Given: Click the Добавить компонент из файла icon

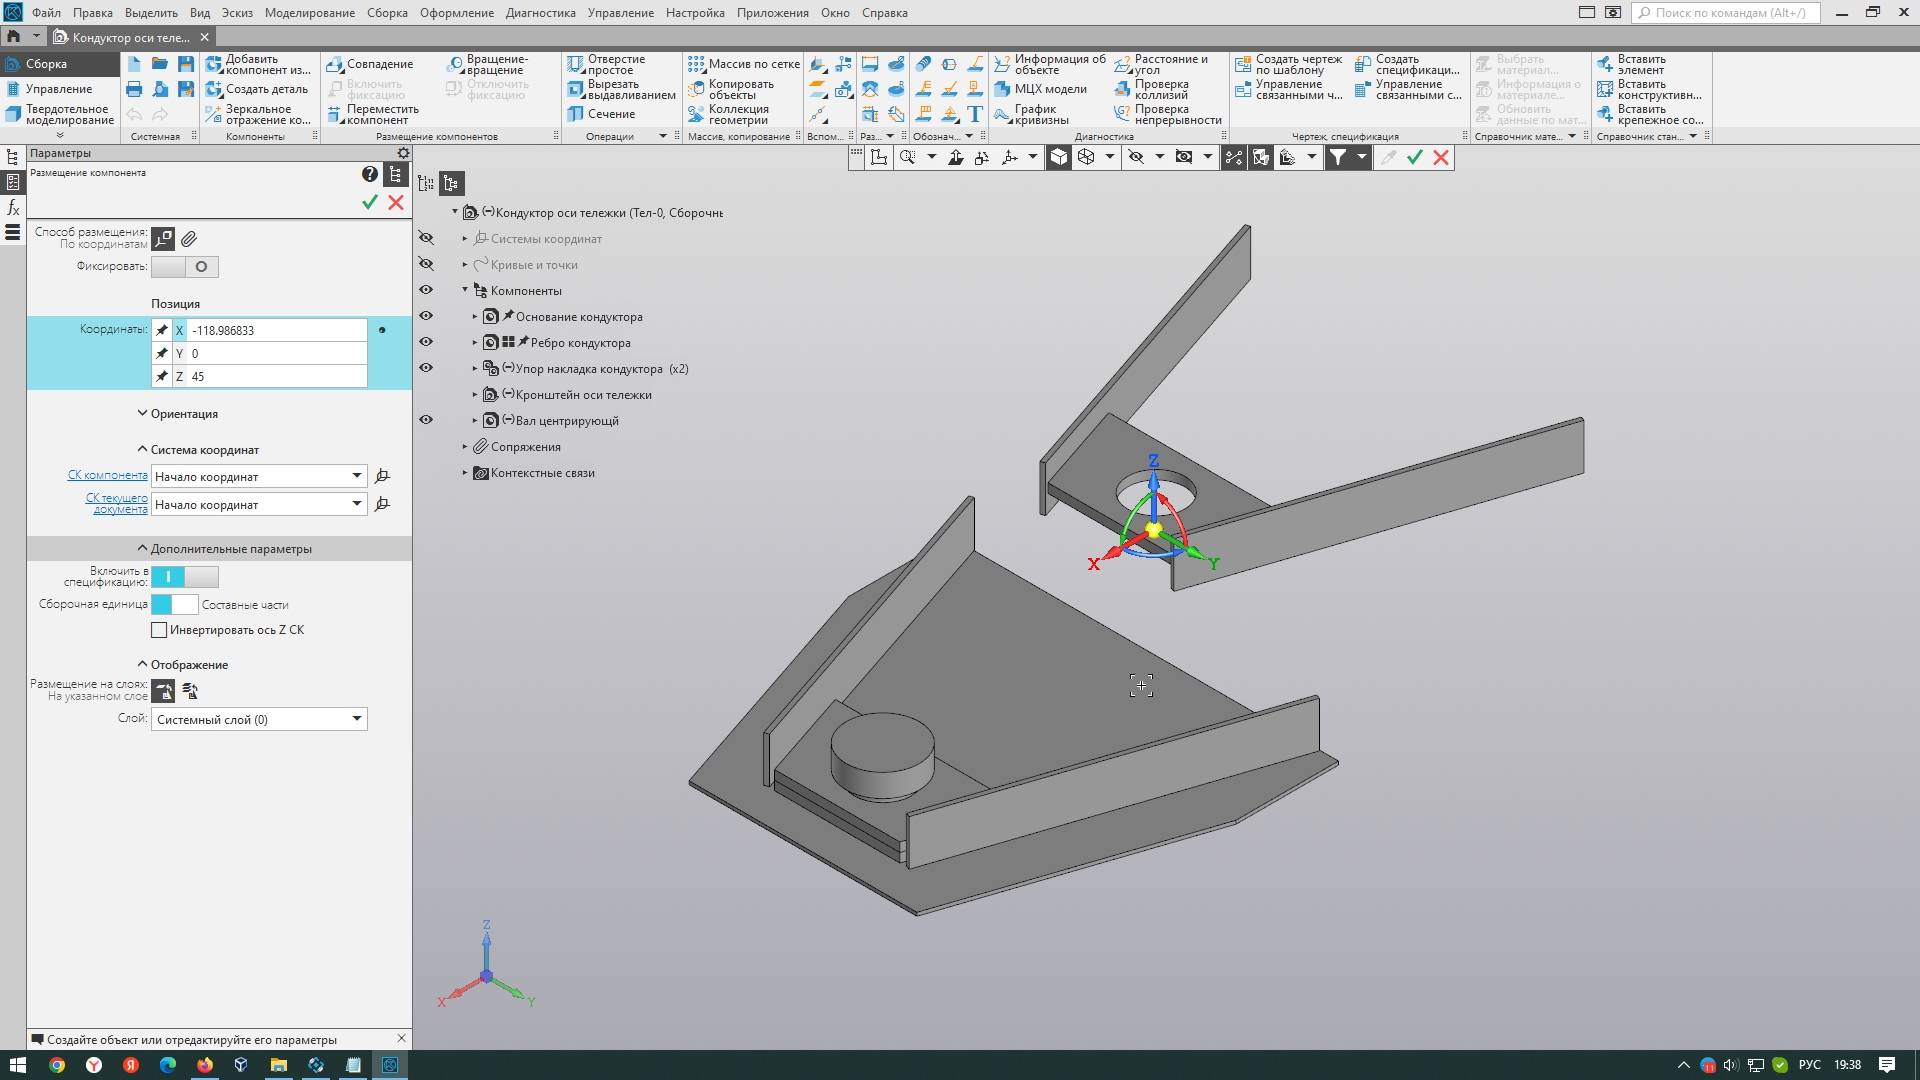Looking at the screenshot, I should [x=214, y=64].
